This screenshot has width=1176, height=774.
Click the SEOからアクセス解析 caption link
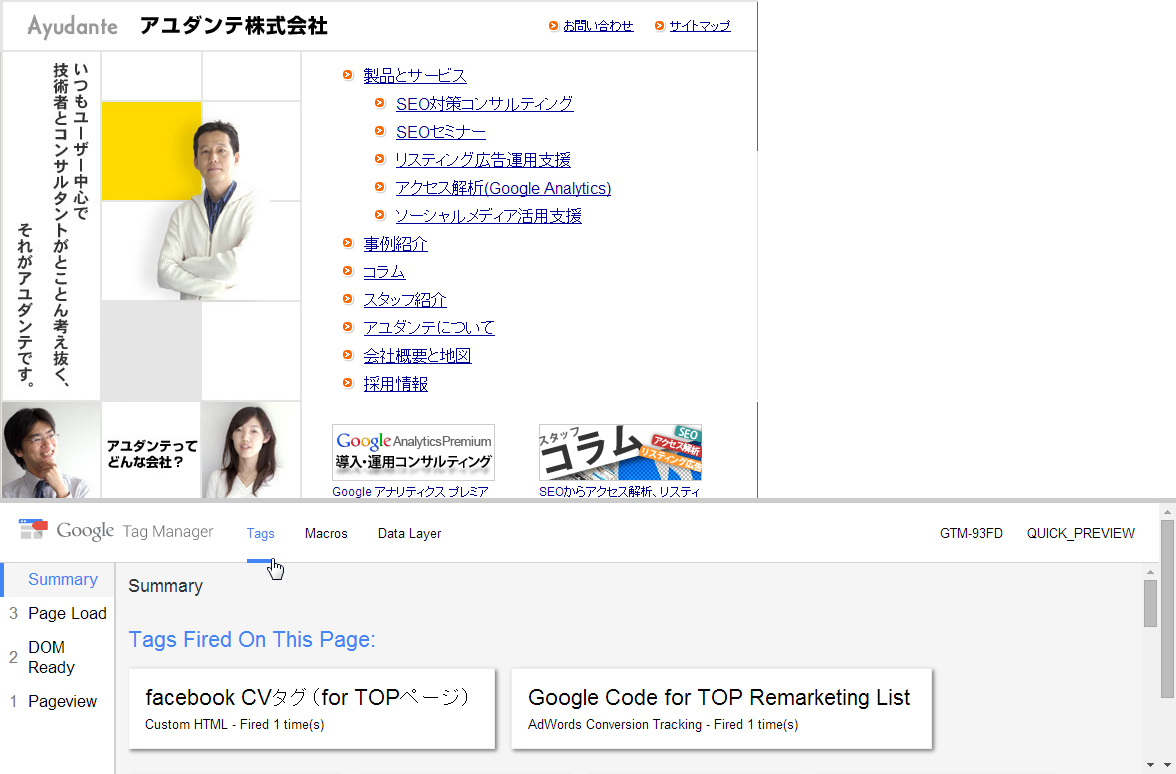[x=620, y=491]
